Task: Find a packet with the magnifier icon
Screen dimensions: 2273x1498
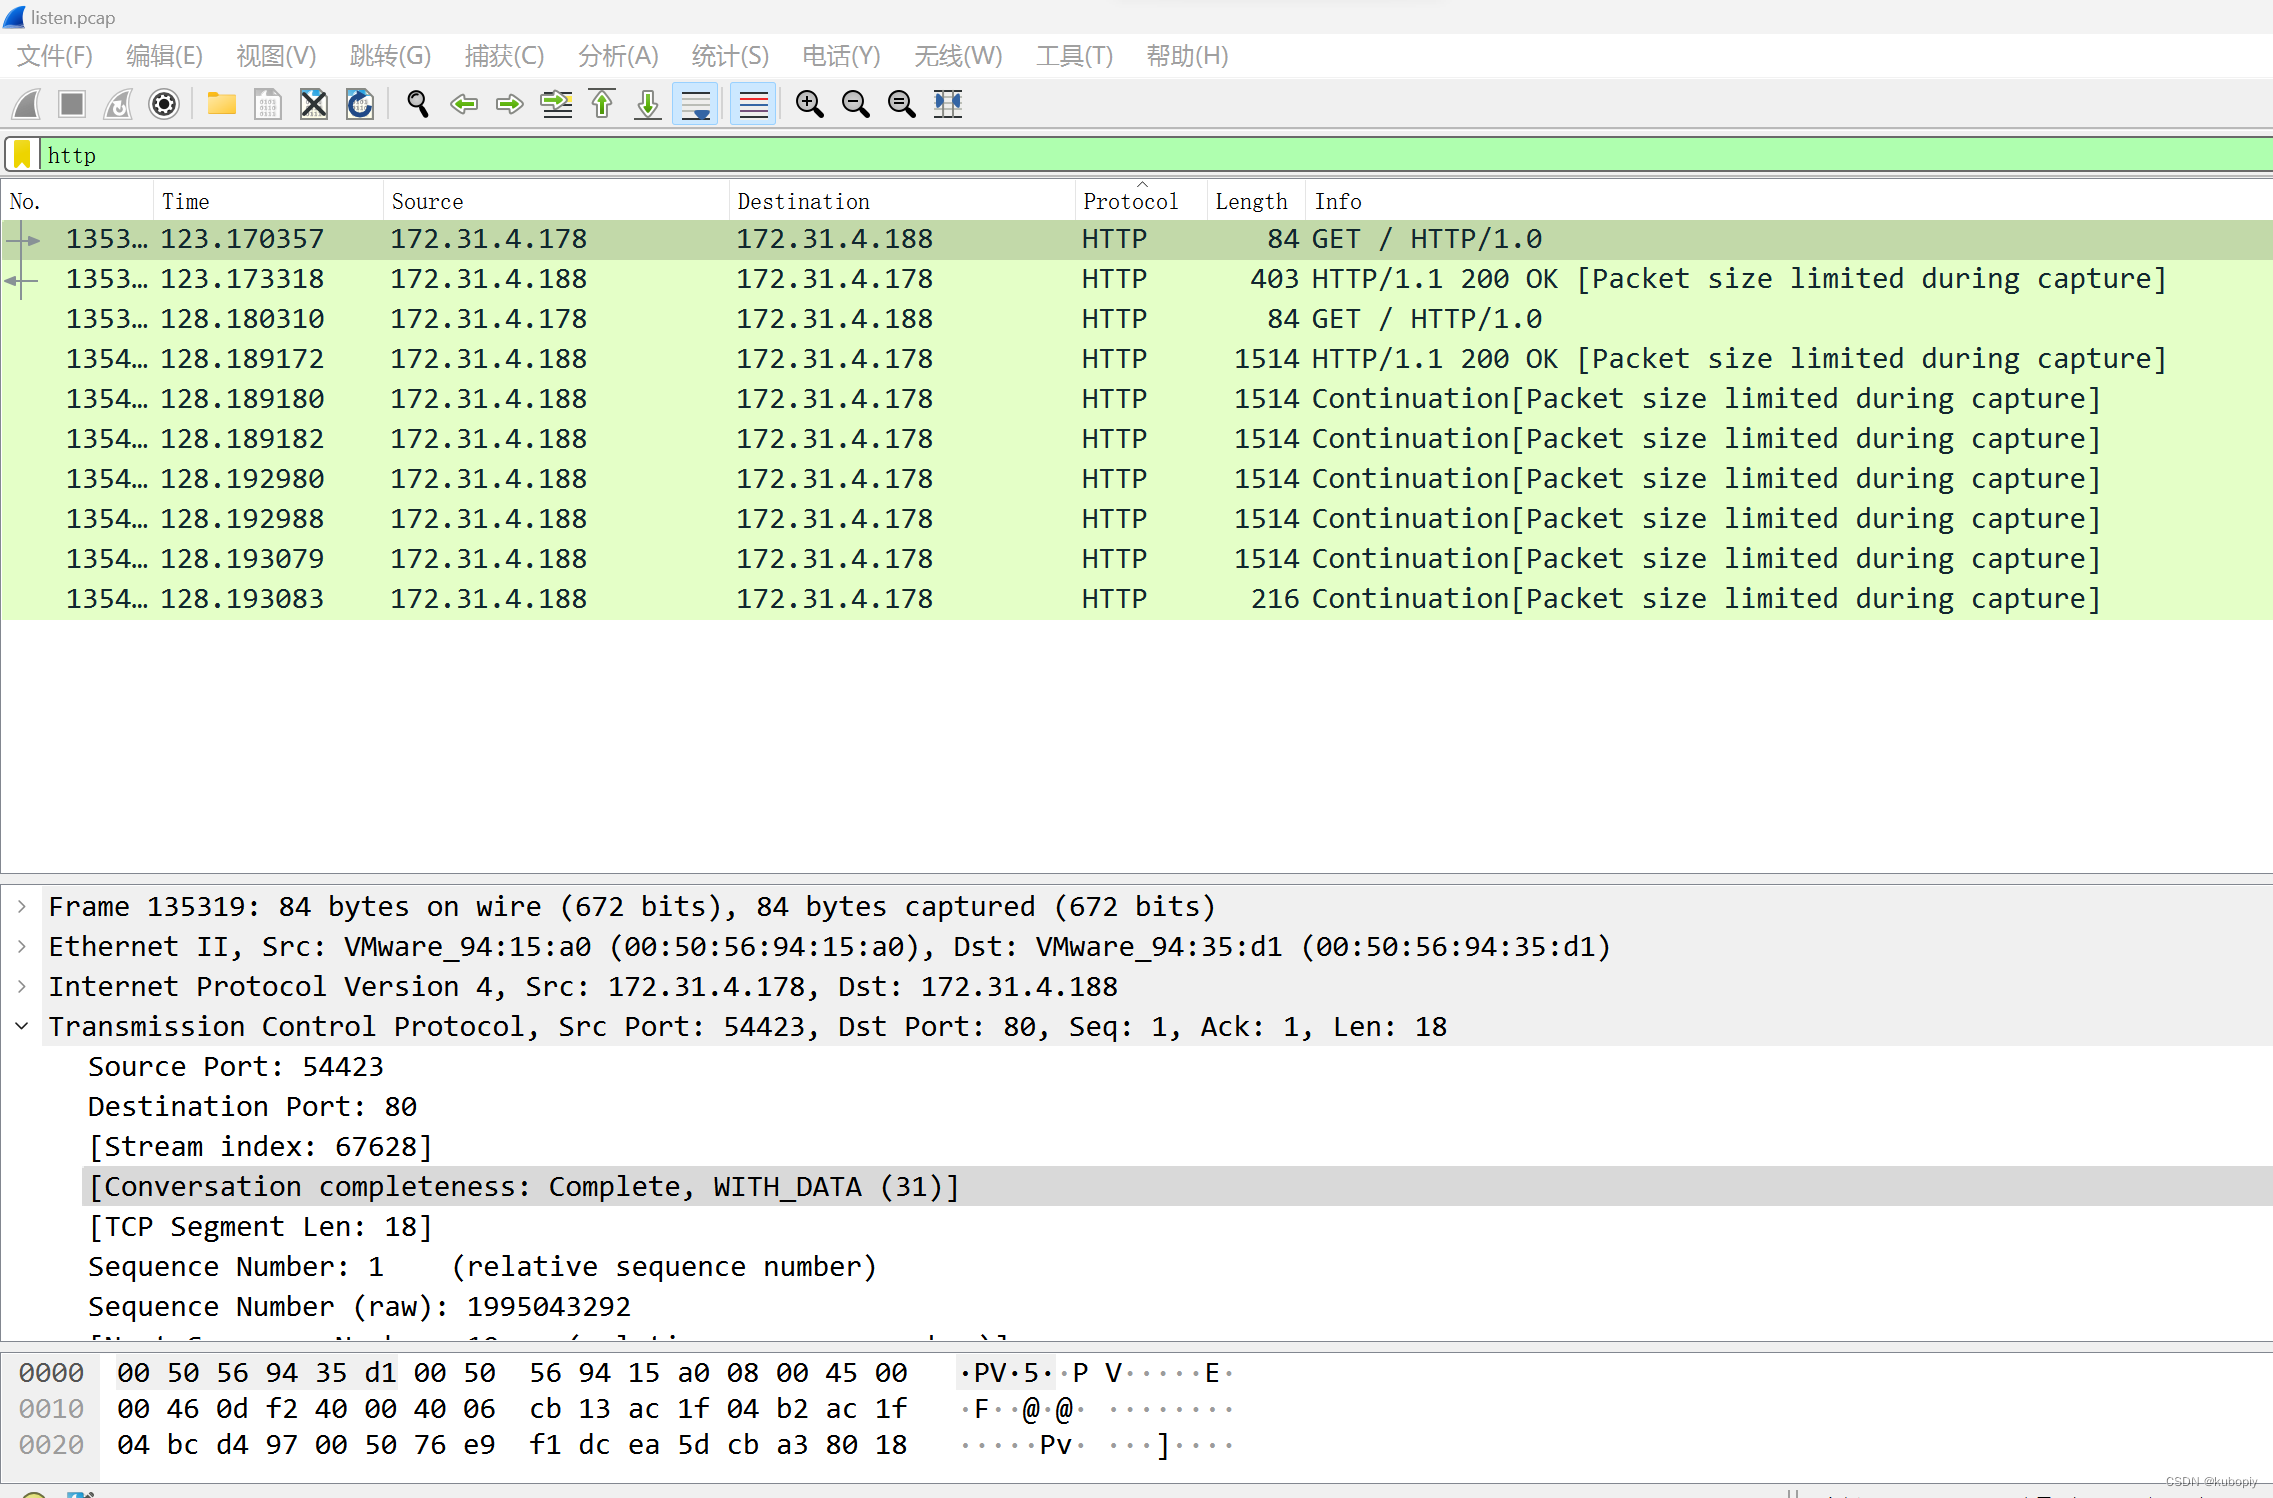Action: click(x=417, y=104)
